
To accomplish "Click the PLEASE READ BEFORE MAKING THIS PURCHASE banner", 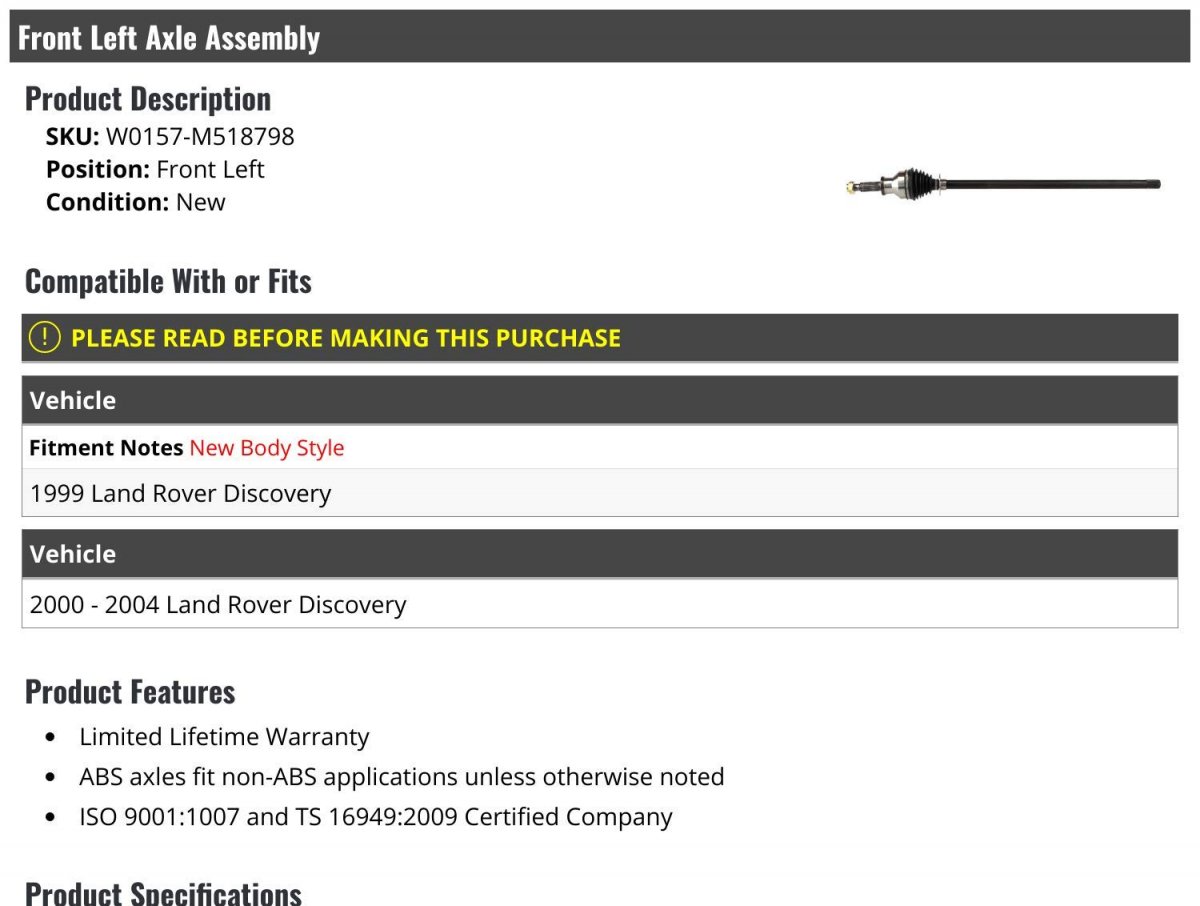I will pos(346,338).
